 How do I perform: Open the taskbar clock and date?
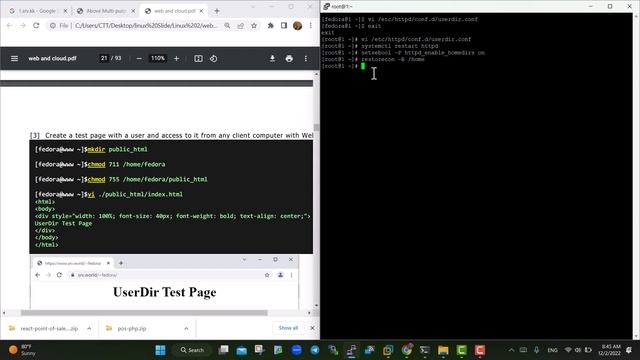coord(609,350)
